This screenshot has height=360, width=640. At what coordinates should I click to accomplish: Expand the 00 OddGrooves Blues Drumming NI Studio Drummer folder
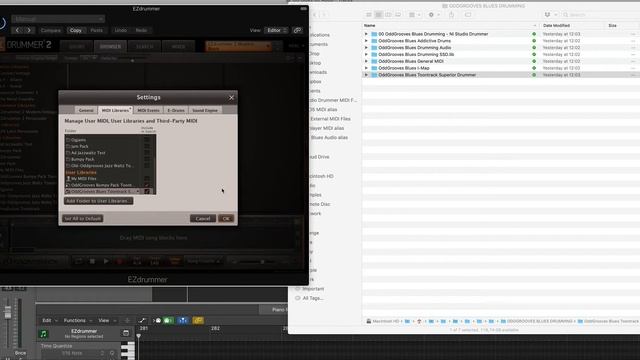tap(366, 34)
